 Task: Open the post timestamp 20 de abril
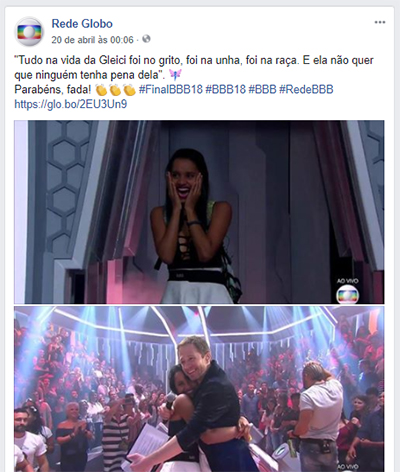pyautogui.click(x=92, y=40)
